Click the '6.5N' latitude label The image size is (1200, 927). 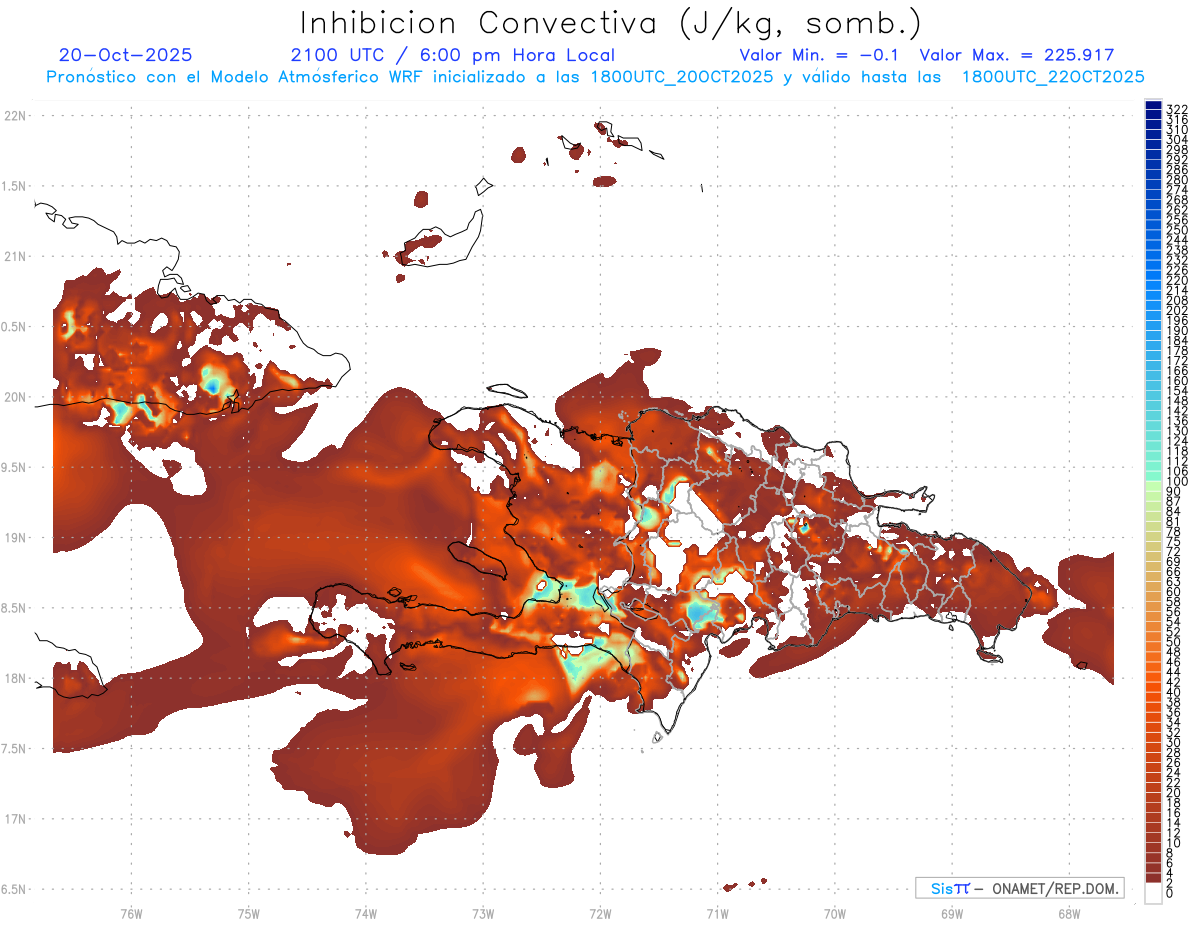[x=15, y=889]
